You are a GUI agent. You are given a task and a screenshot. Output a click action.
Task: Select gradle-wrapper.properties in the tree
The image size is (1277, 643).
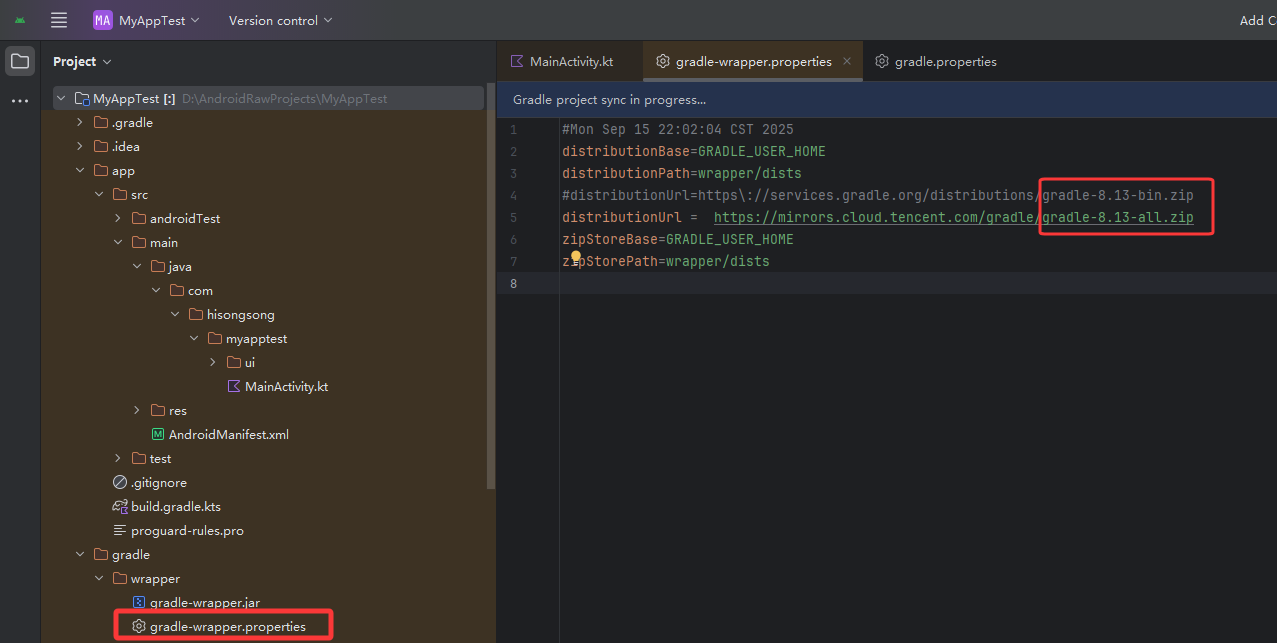pos(228,627)
